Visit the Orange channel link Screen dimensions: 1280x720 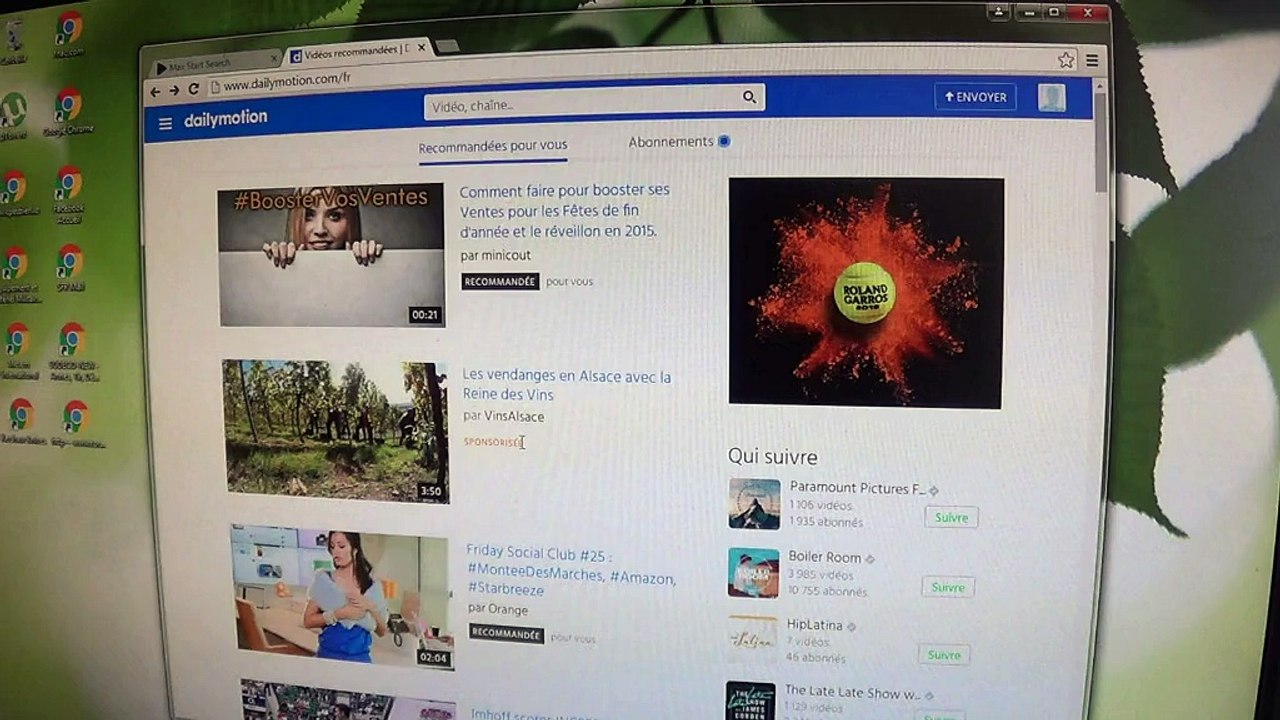[509, 609]
